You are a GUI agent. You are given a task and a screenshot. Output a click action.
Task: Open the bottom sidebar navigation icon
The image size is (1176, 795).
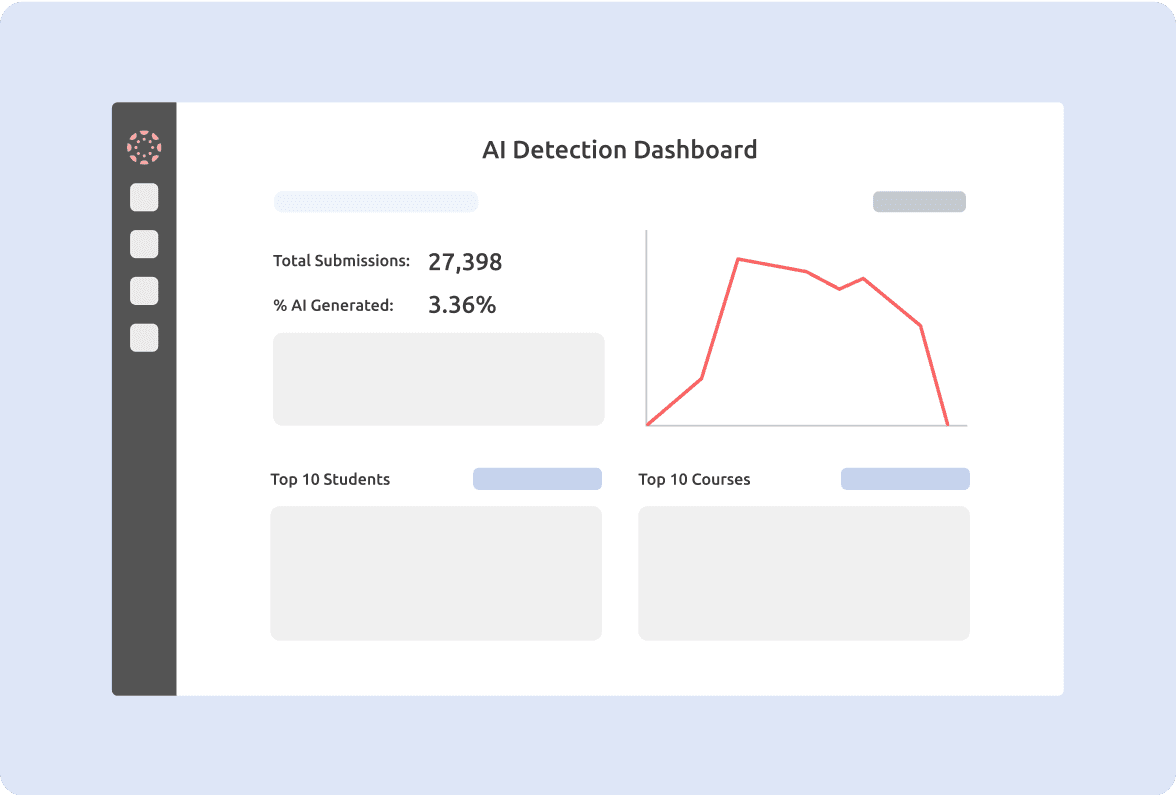coord(144,338)
